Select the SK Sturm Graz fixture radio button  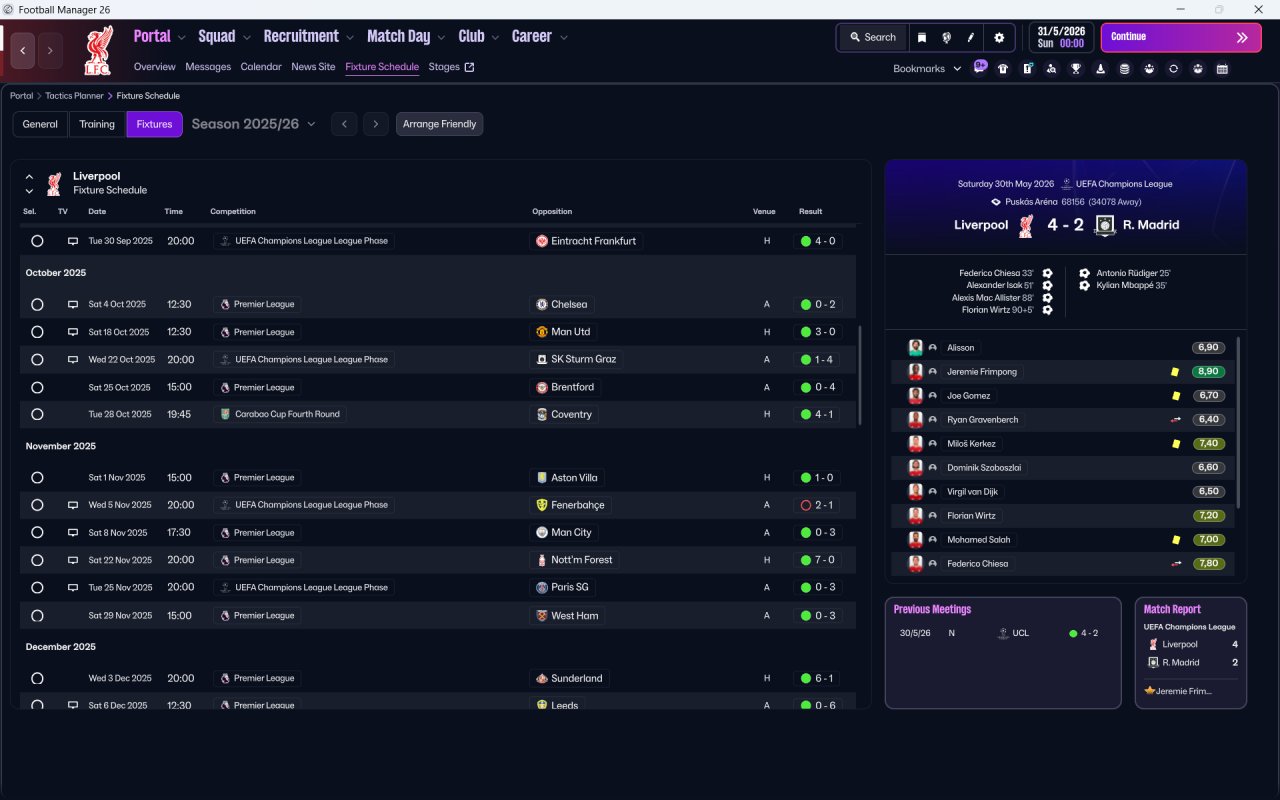(x=37, y=359)
